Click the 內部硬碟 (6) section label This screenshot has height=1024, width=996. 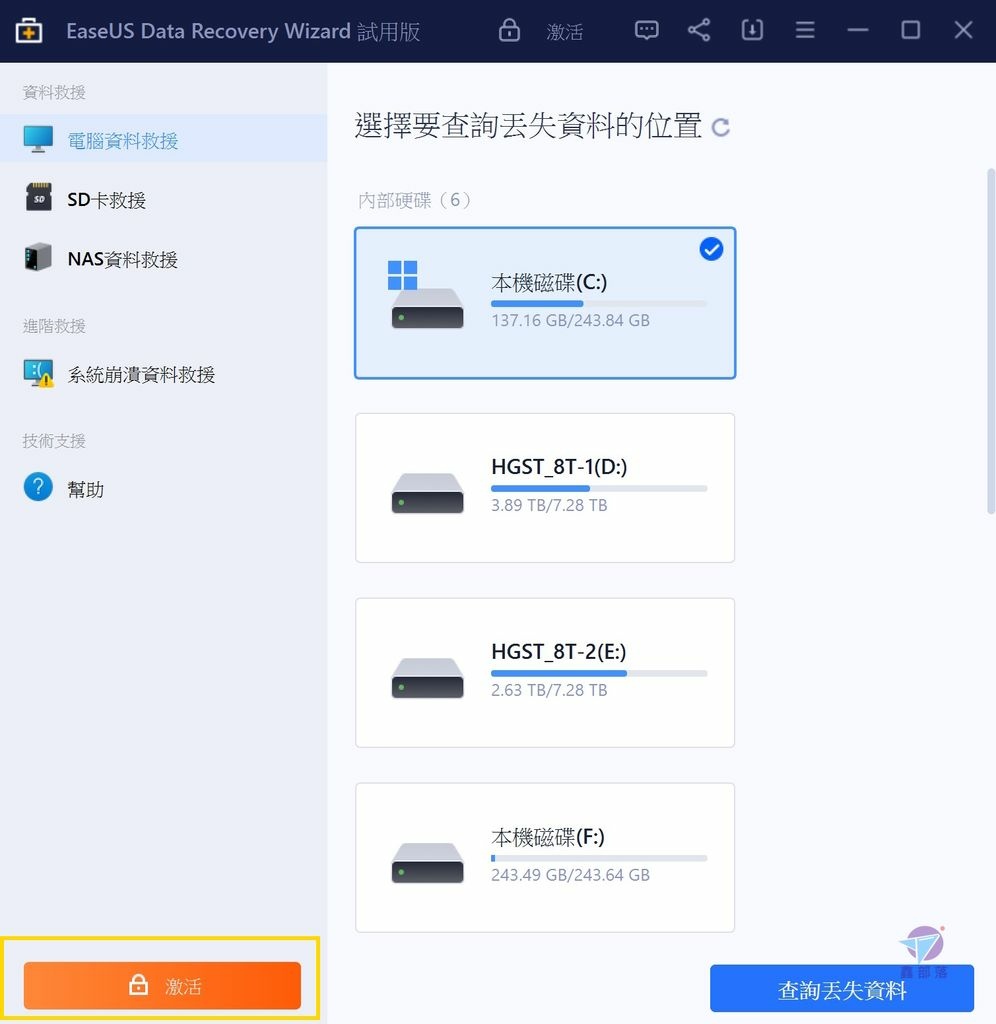coord(414,200)
